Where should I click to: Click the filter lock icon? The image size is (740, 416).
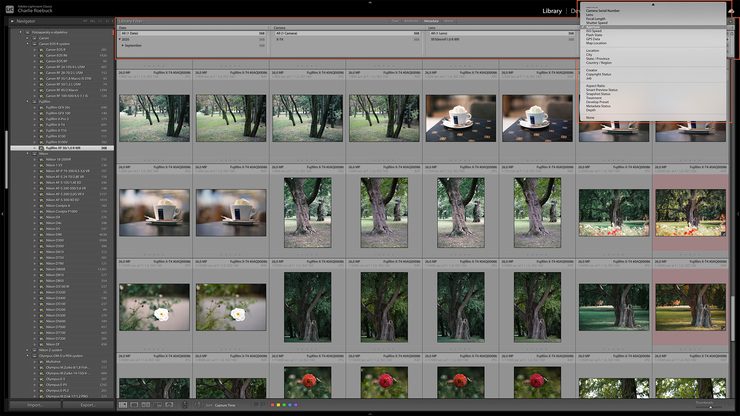[731, 22]
